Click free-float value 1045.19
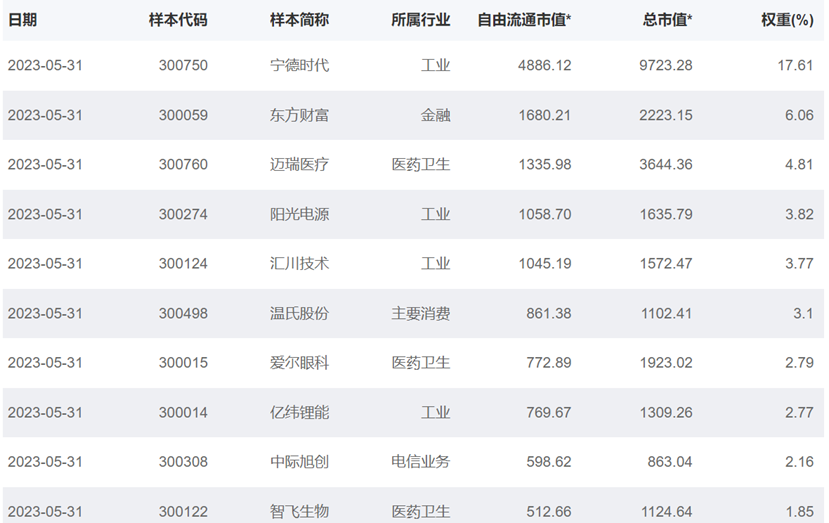 [545, 263]
